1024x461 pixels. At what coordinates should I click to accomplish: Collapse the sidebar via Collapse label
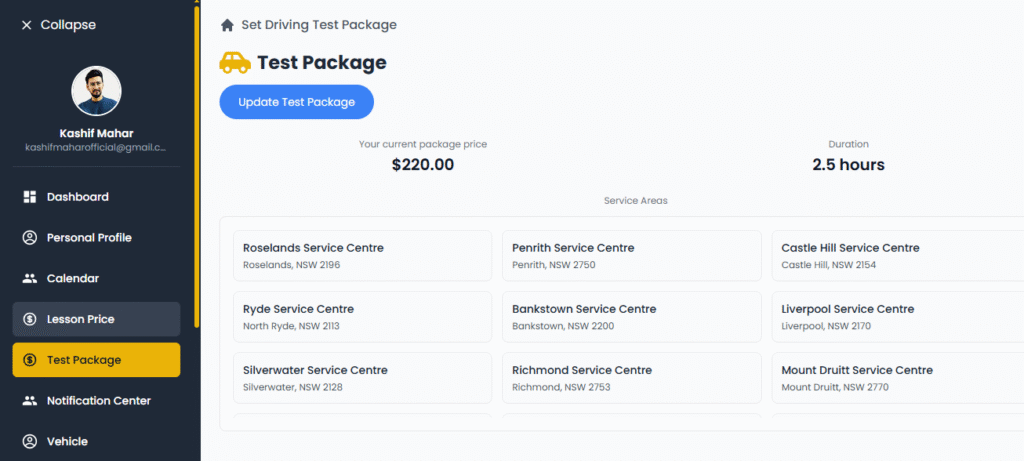pos(68,25)
